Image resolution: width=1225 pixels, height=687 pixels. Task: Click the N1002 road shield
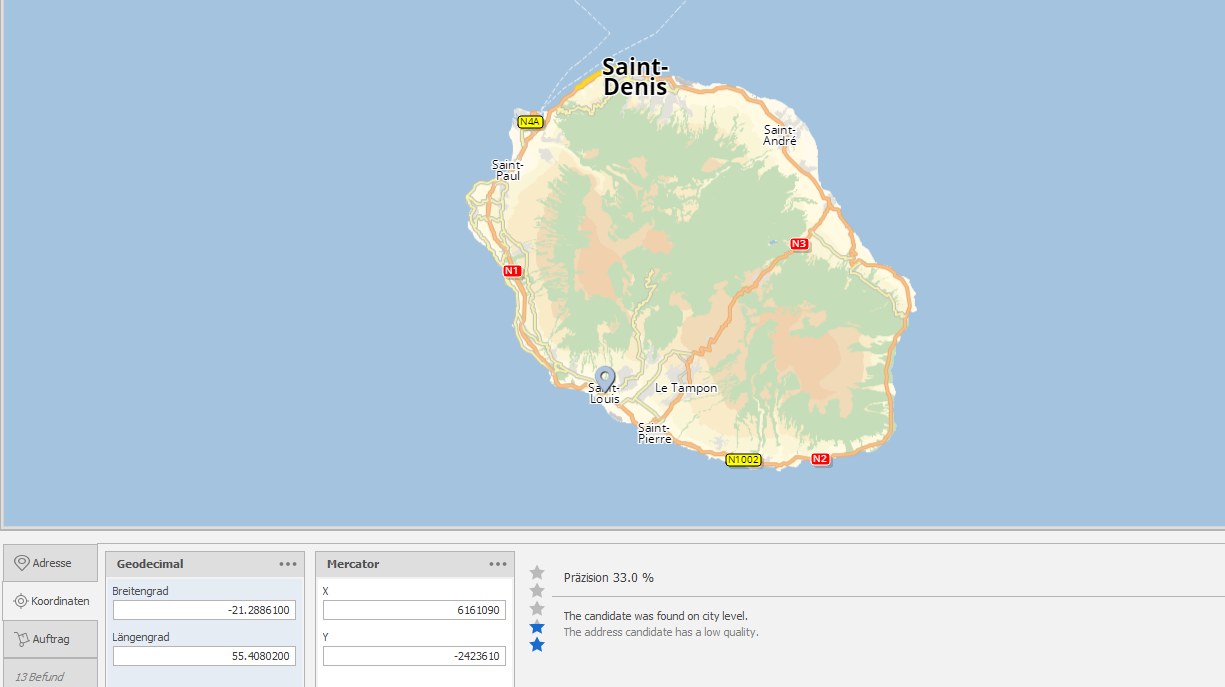(743, 460)
